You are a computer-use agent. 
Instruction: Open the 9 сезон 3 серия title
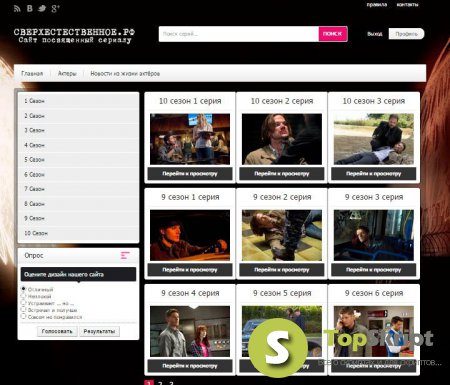pos(374,197)
